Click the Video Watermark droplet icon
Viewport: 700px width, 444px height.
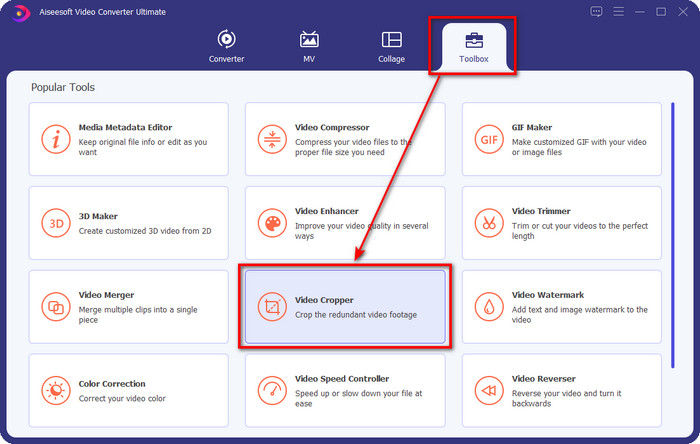489,307
